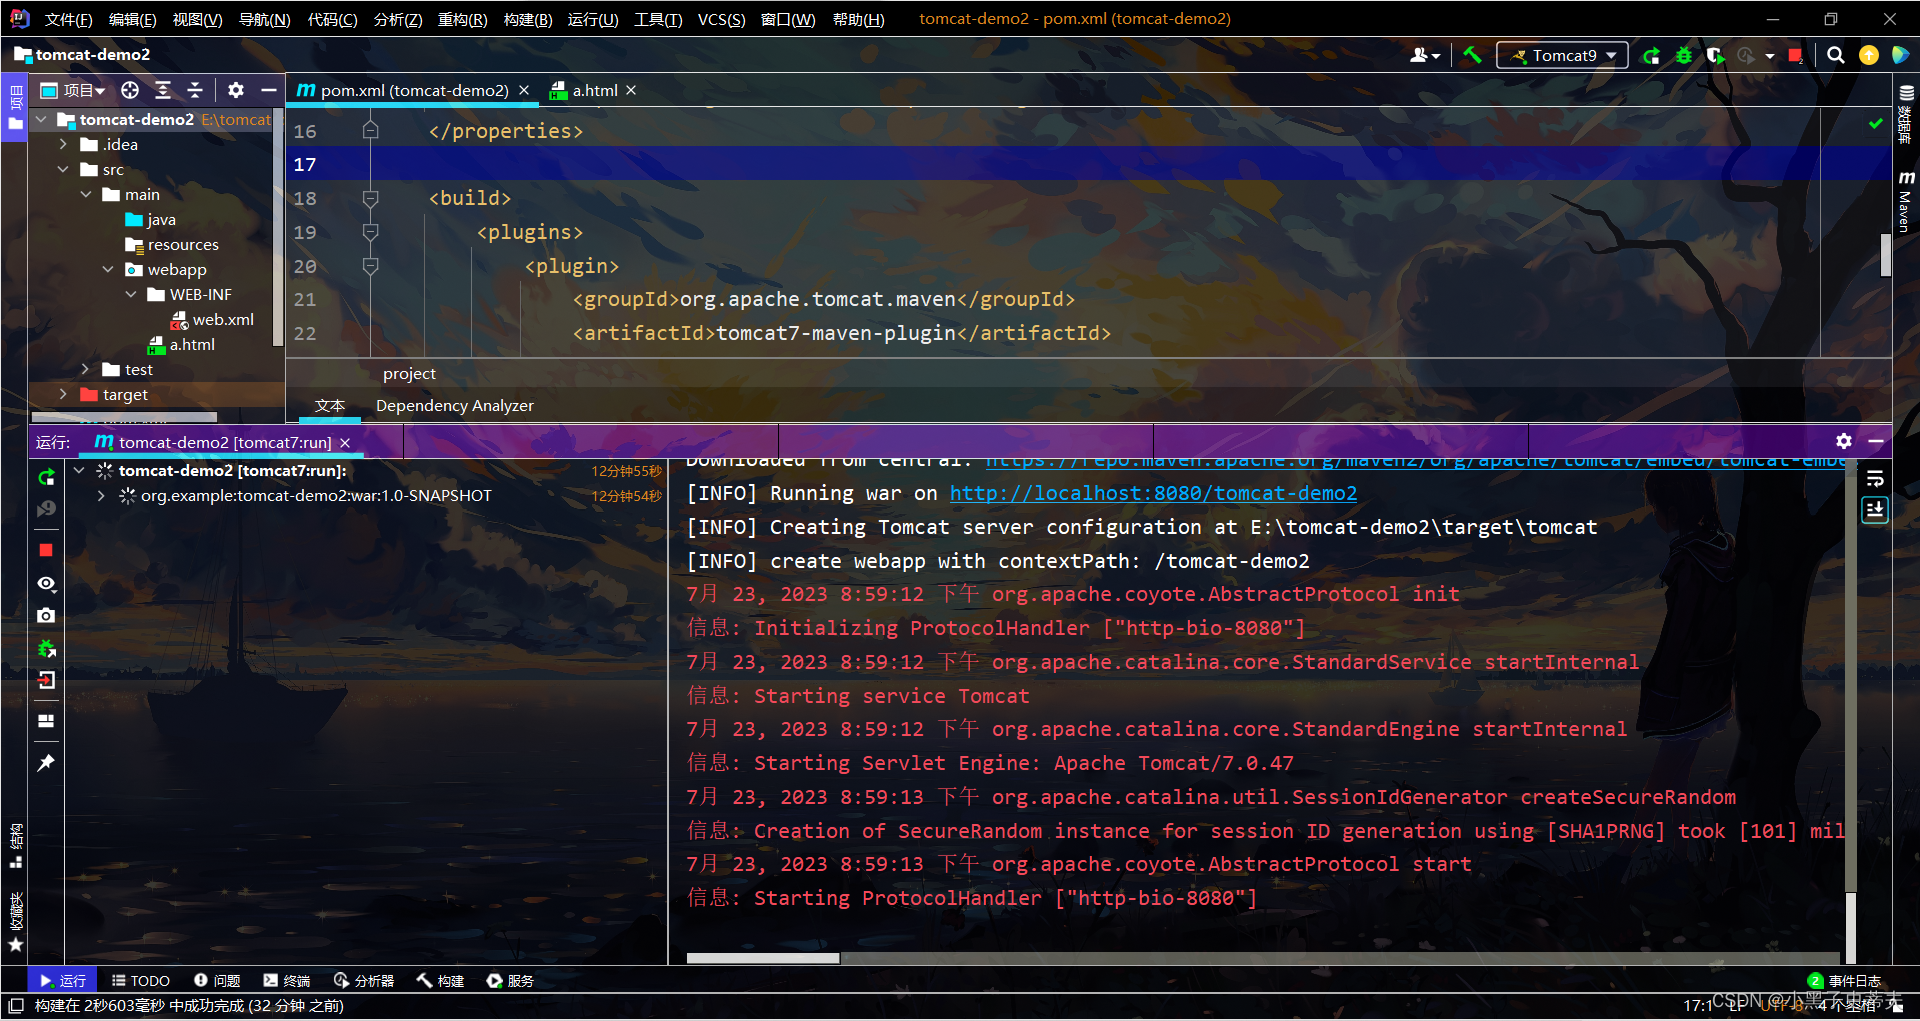Viewport: 1920px width, 1021px height.
Task: Open Maven tool window on right edge
Action: coord(1906,200)
